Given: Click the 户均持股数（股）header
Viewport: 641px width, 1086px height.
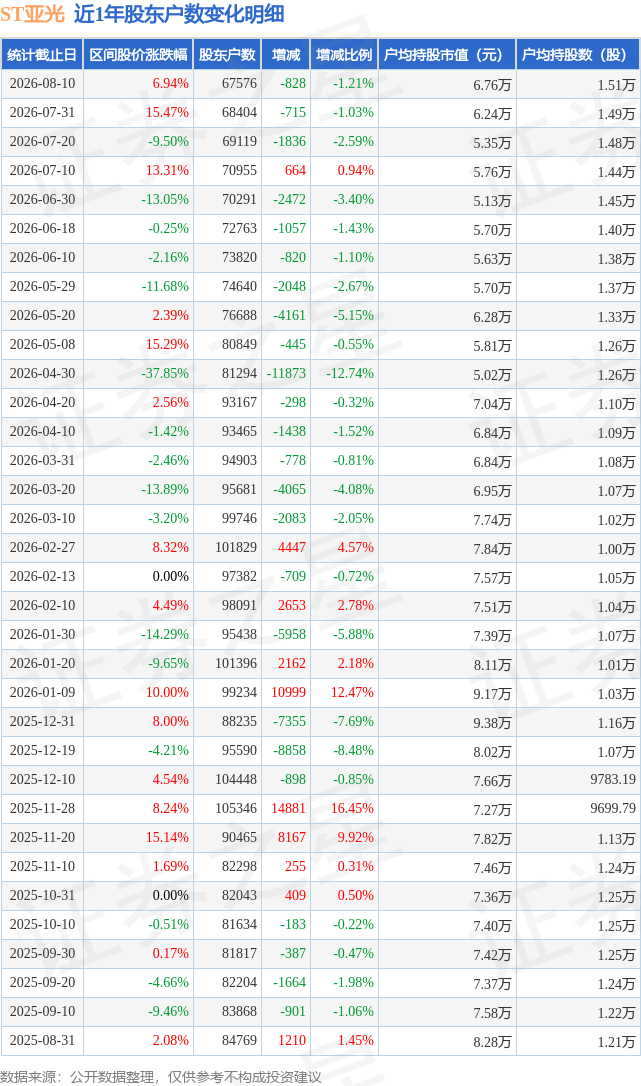Looking at the screenshot, I should point(578,55).
